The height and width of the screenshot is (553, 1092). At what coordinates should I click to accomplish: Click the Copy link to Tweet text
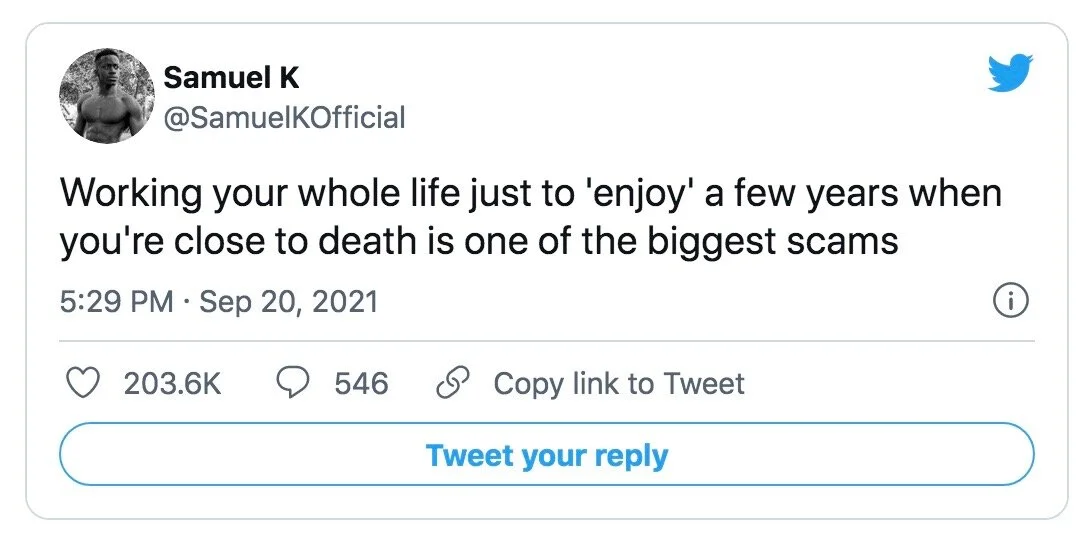(619, 384)
